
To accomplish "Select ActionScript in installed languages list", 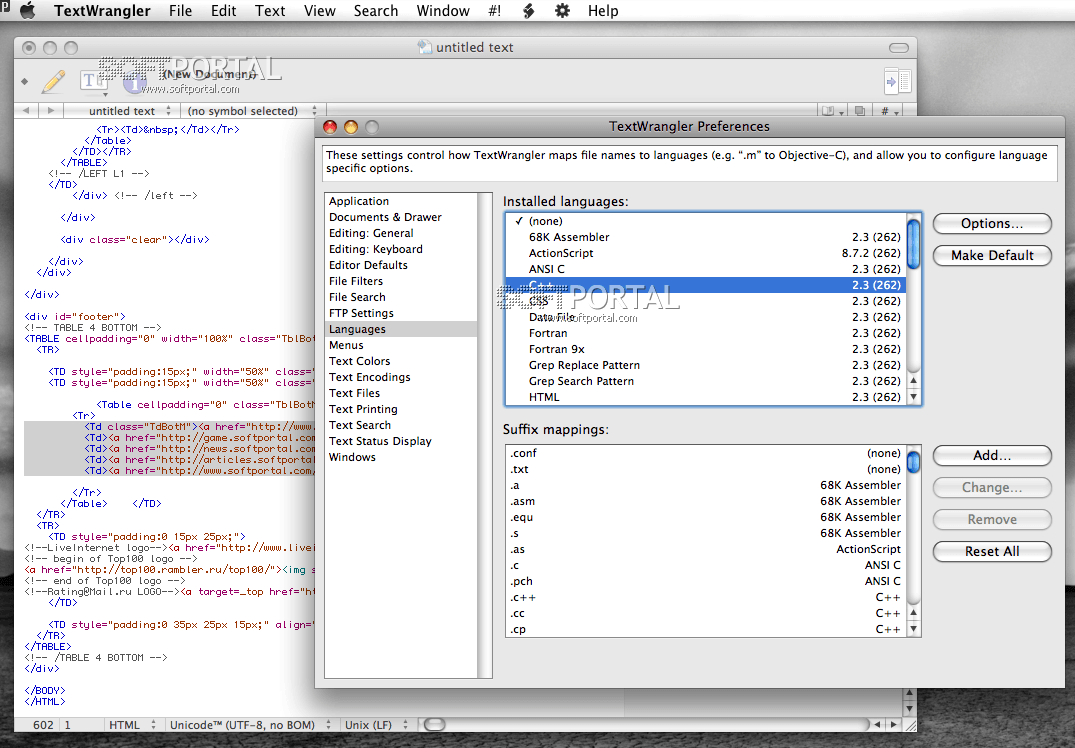I will tap(561, 253).
